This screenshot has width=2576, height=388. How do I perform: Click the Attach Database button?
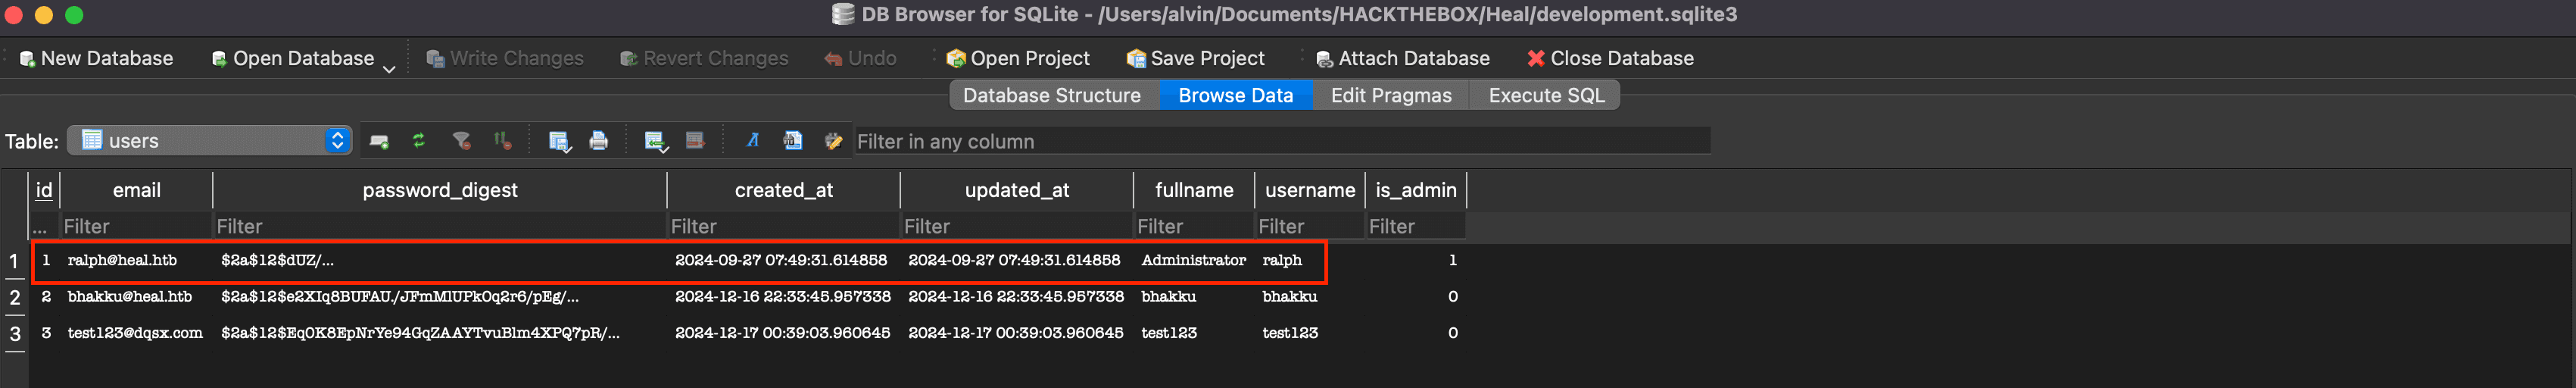click(x=1402, y=58)
